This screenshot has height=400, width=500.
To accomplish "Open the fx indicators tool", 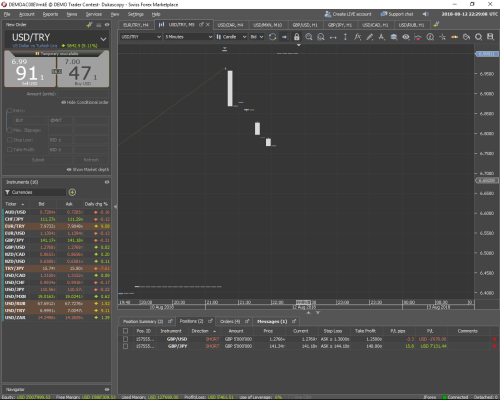I will (357, 37).
